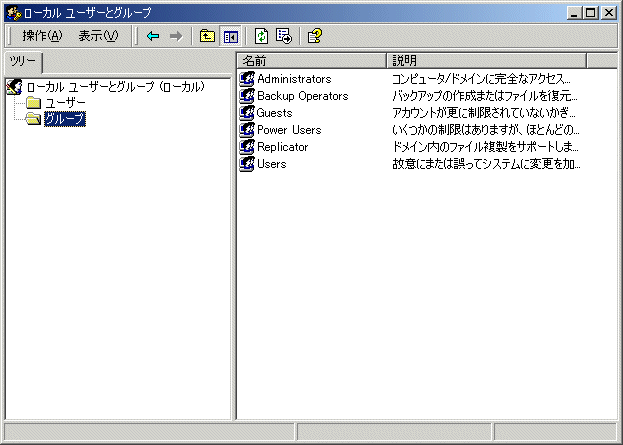Select the Power Users group
The image size is (623, 445).
289,130
